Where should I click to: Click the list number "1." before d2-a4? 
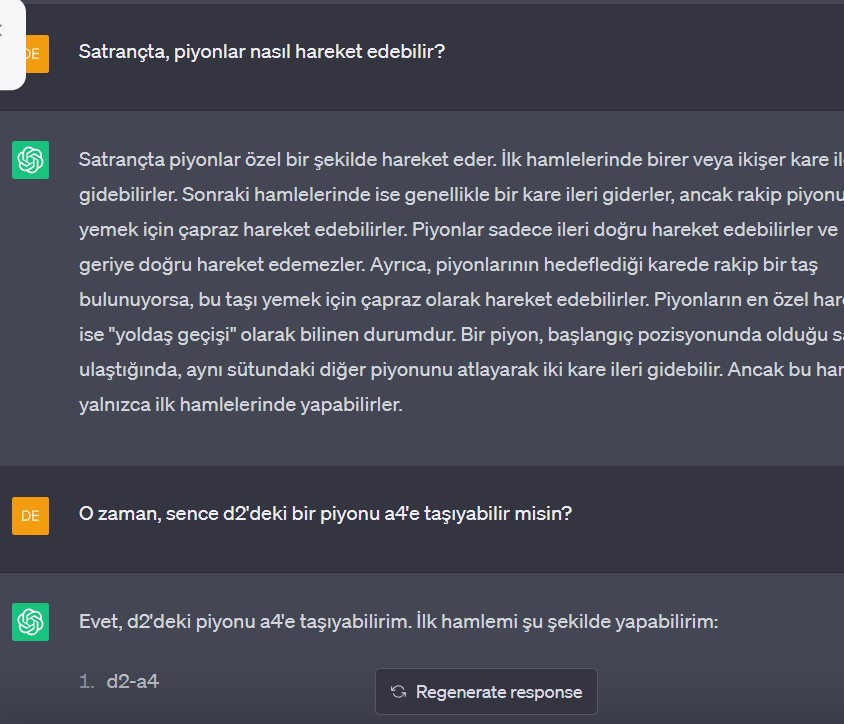point(87,682)
